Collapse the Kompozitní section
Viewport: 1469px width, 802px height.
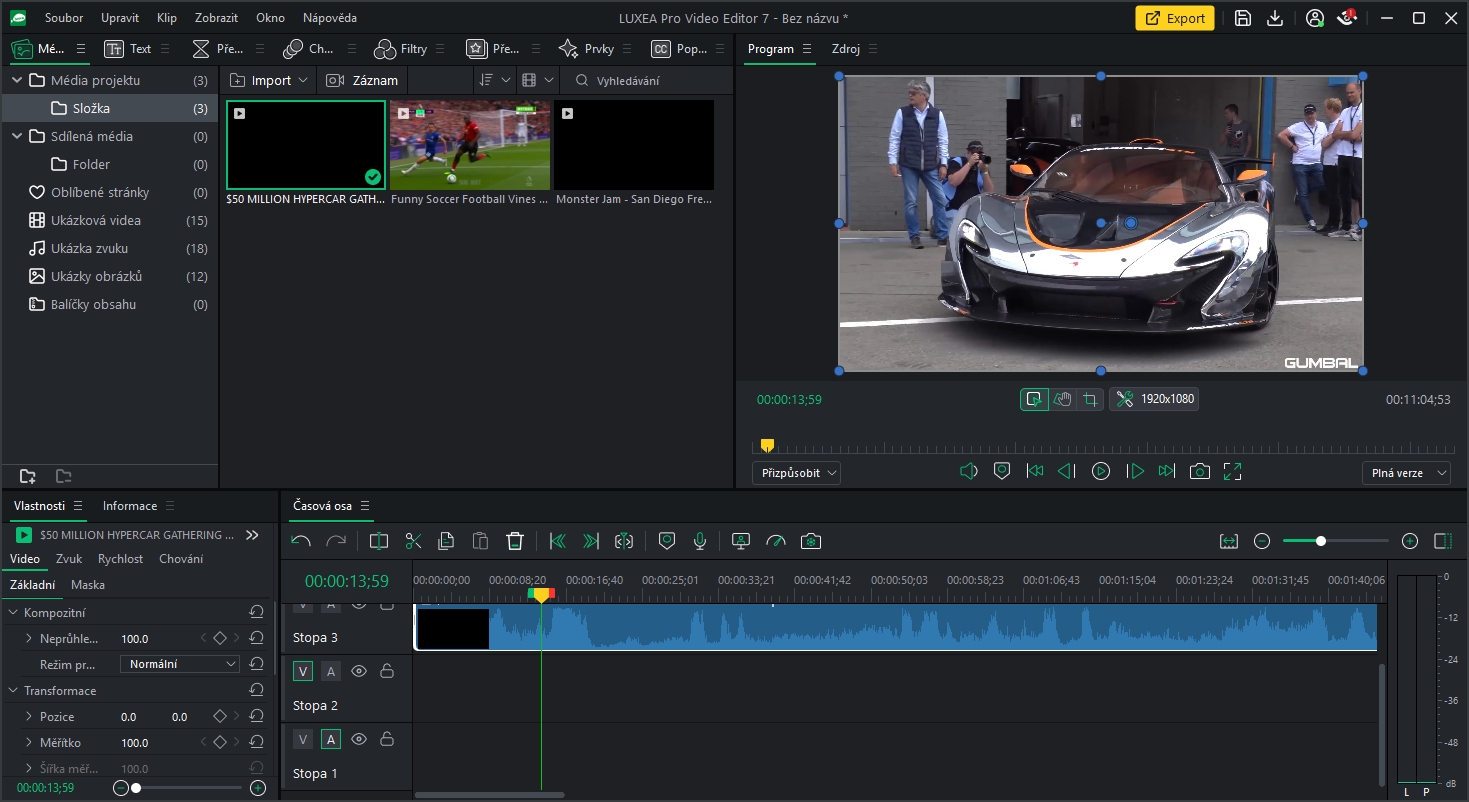tap(13, 612)
